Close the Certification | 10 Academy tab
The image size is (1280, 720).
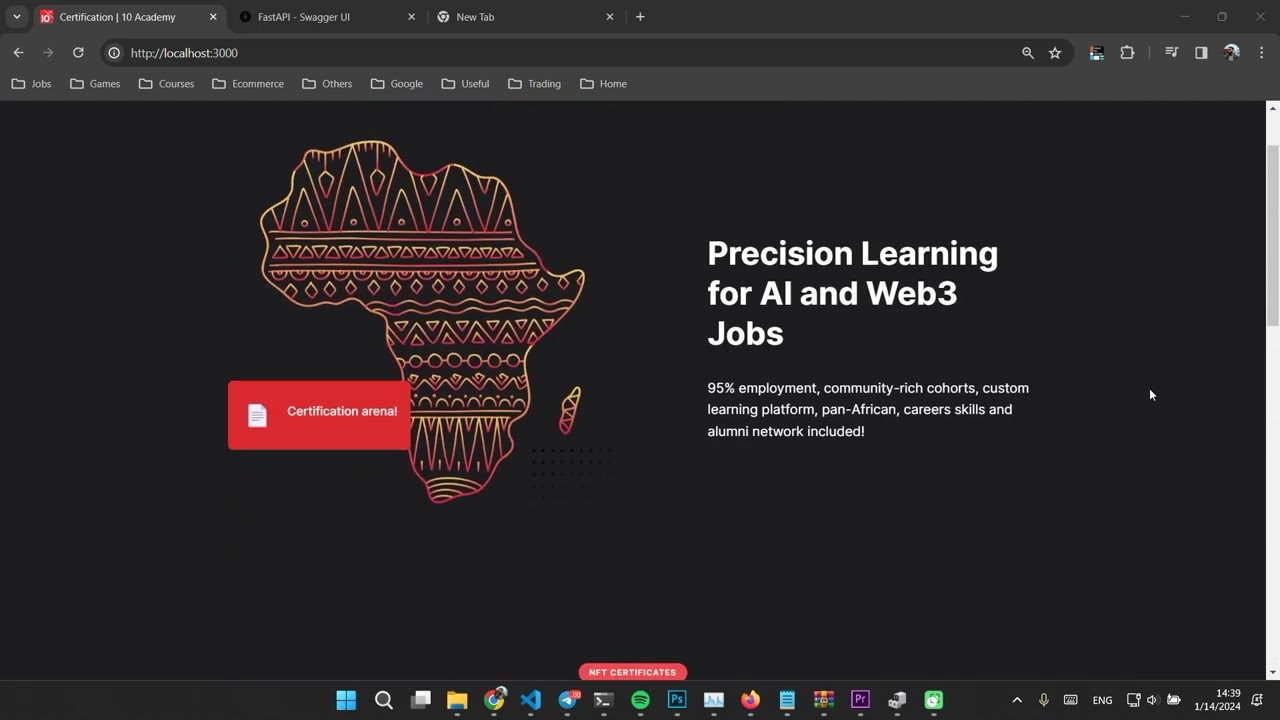pos(213,17)
